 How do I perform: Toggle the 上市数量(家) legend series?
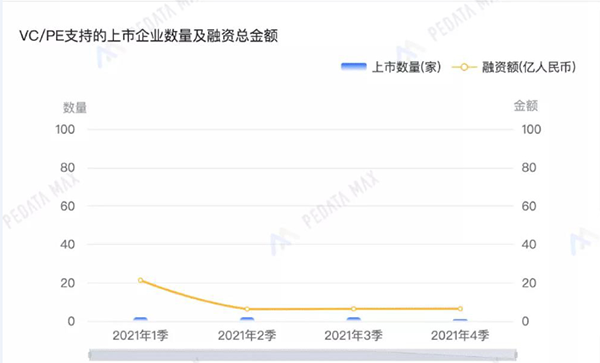click(391, 67)
